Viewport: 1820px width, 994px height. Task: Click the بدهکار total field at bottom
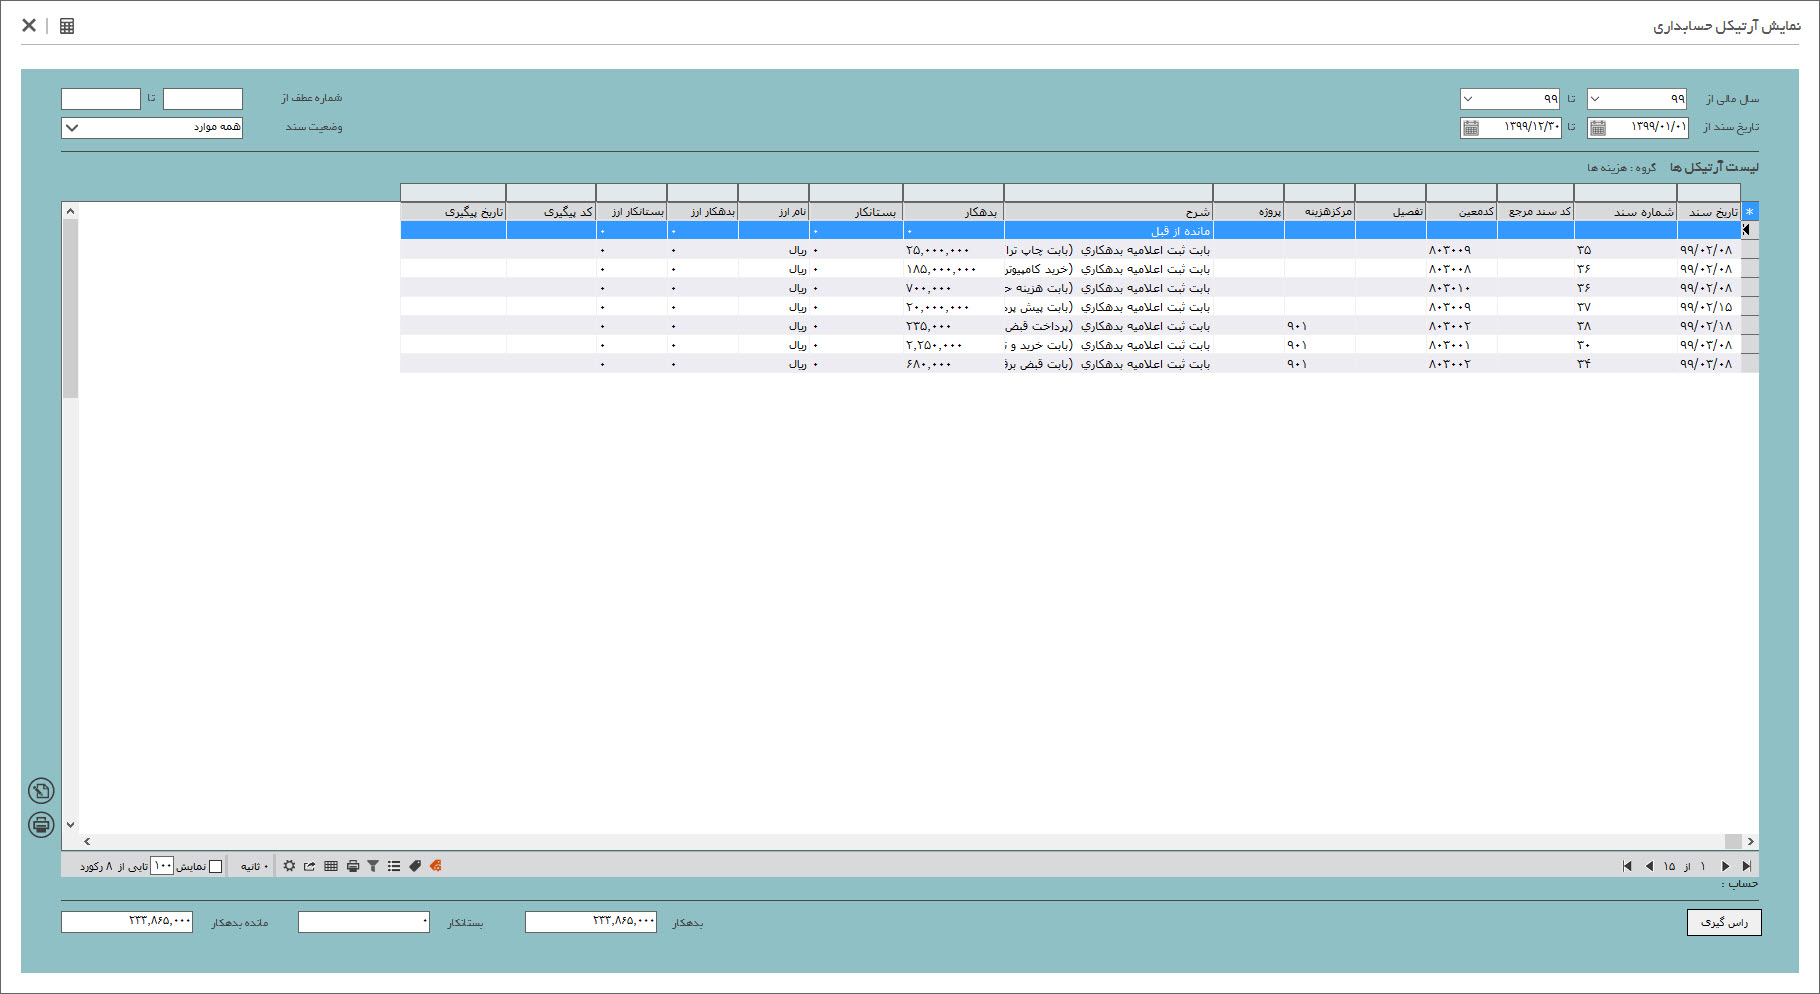tap(591, 922)
